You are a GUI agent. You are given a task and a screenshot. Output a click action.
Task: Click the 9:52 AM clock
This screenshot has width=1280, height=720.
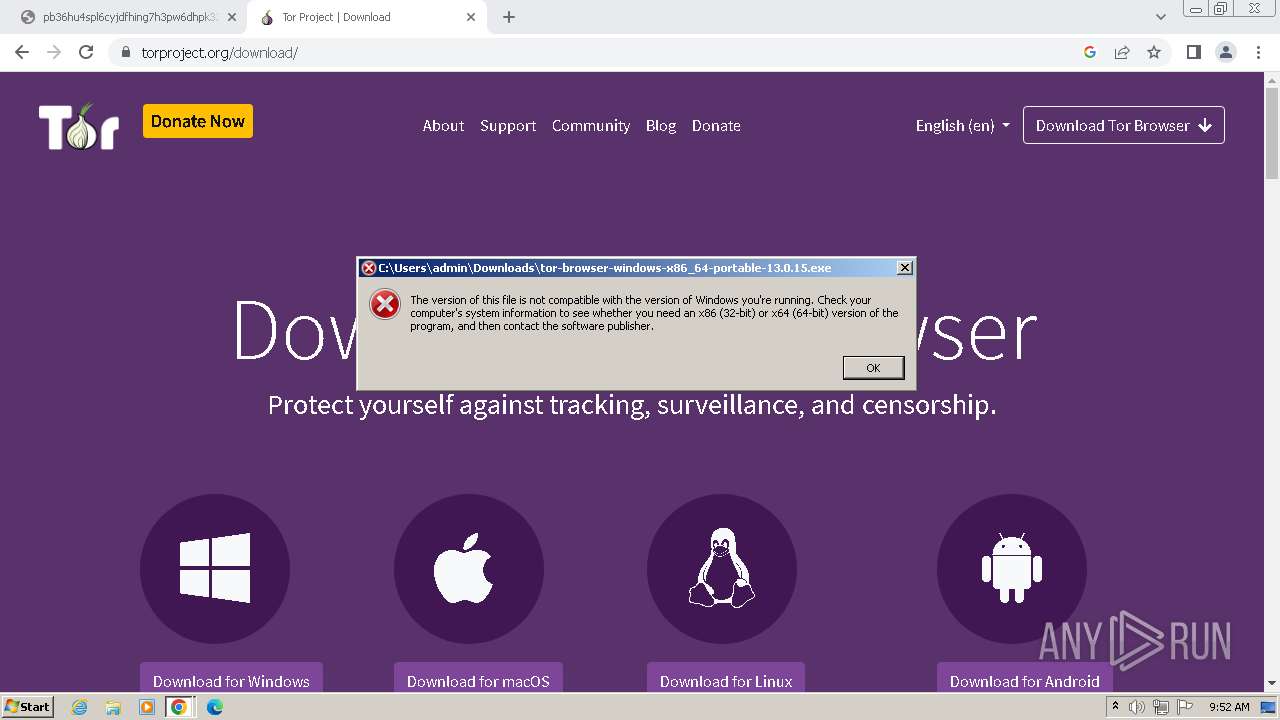click(1229, 707)
